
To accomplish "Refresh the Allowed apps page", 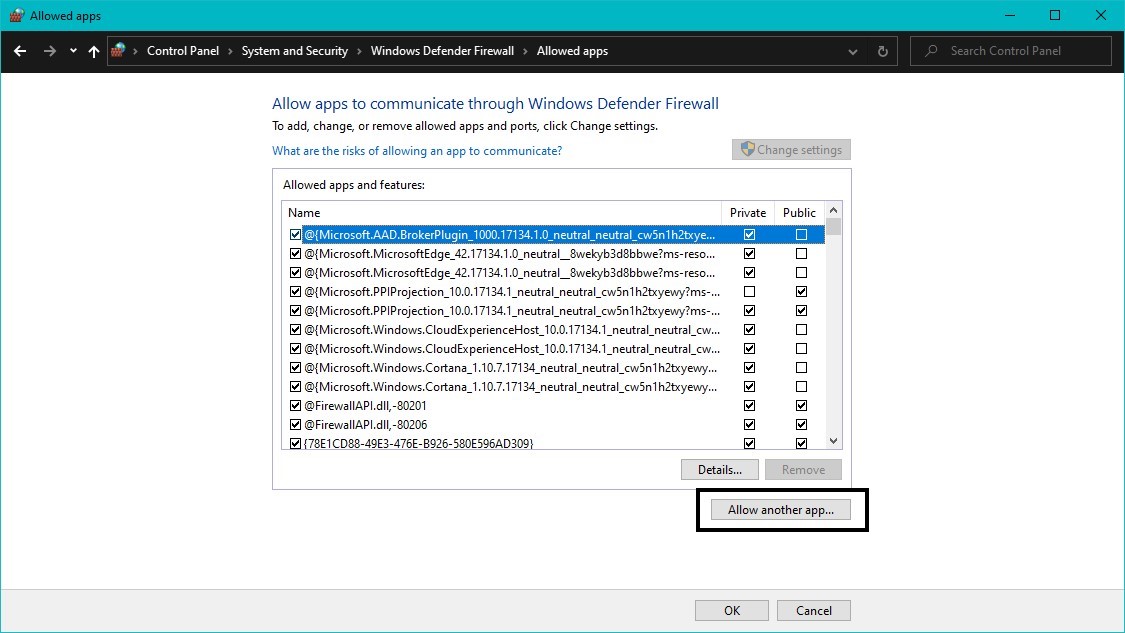I will tap(882, 51).
